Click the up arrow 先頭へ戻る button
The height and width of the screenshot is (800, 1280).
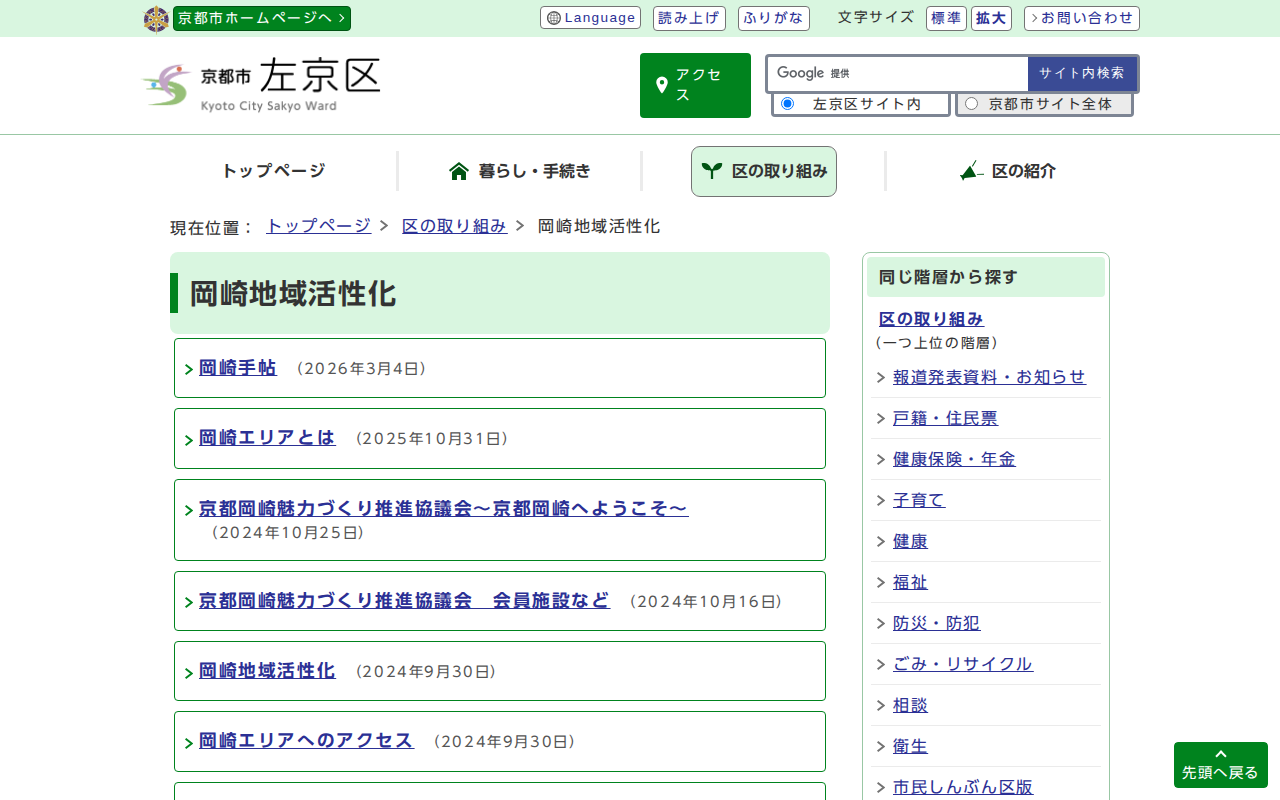[x=1220, y=765]
